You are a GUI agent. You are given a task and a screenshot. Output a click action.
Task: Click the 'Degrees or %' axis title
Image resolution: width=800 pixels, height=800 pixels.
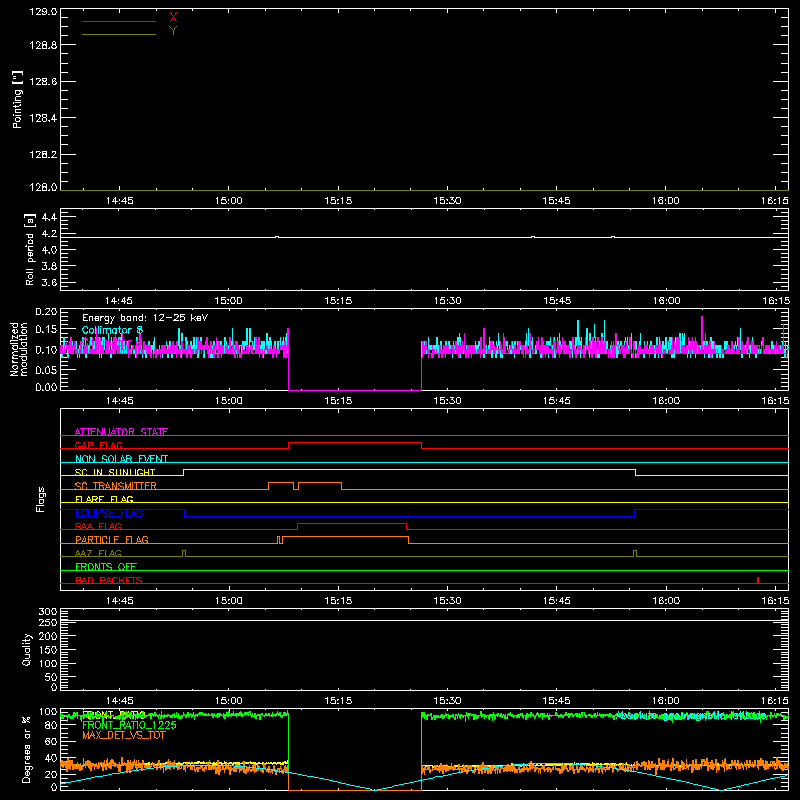tap(26, 749)
